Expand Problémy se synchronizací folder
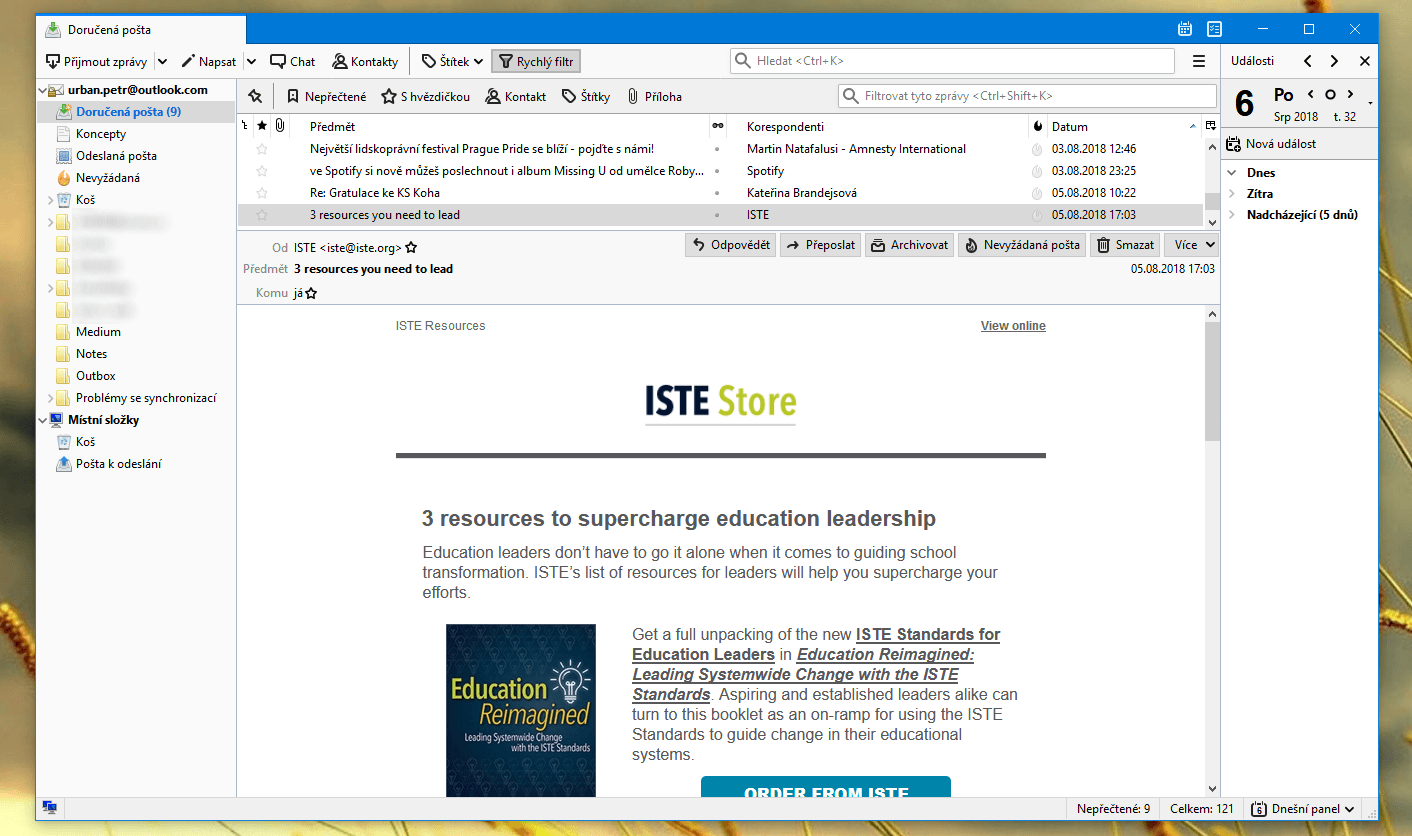Viewport: 1412px width, 836px height. tap(50, 398)
